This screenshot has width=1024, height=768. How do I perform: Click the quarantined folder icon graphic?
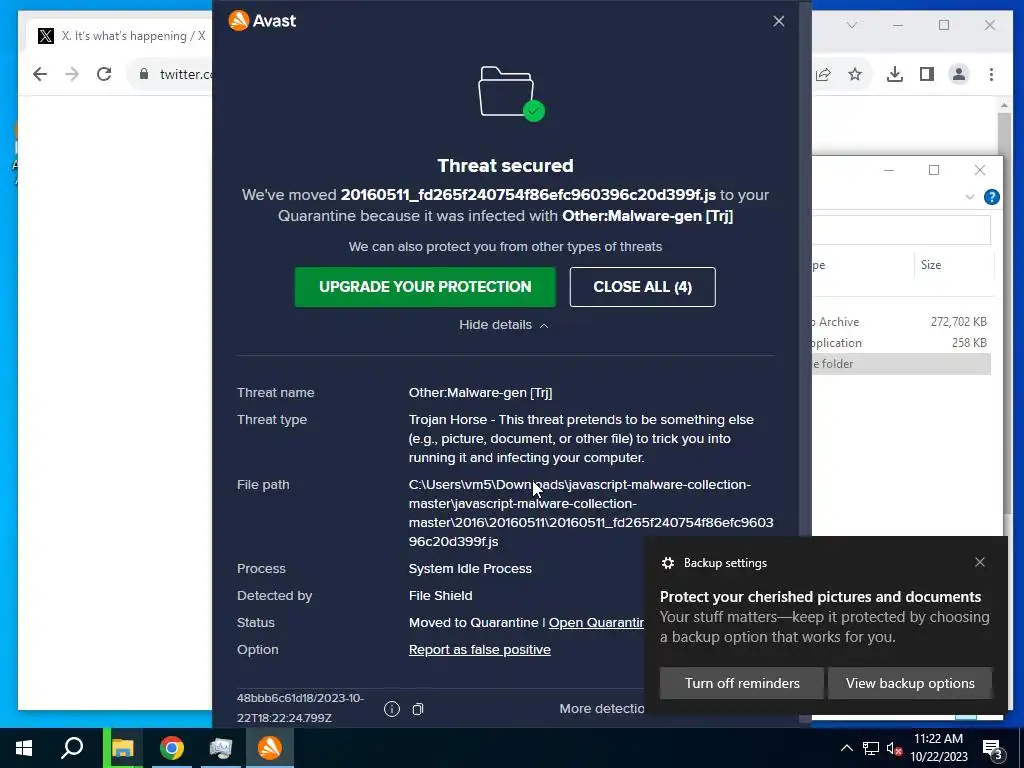pyautogui.click(x=511, y=93)
